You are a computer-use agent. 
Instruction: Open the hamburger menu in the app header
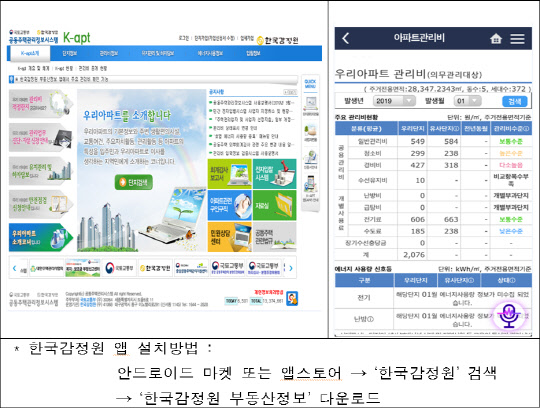click(517, 39)
